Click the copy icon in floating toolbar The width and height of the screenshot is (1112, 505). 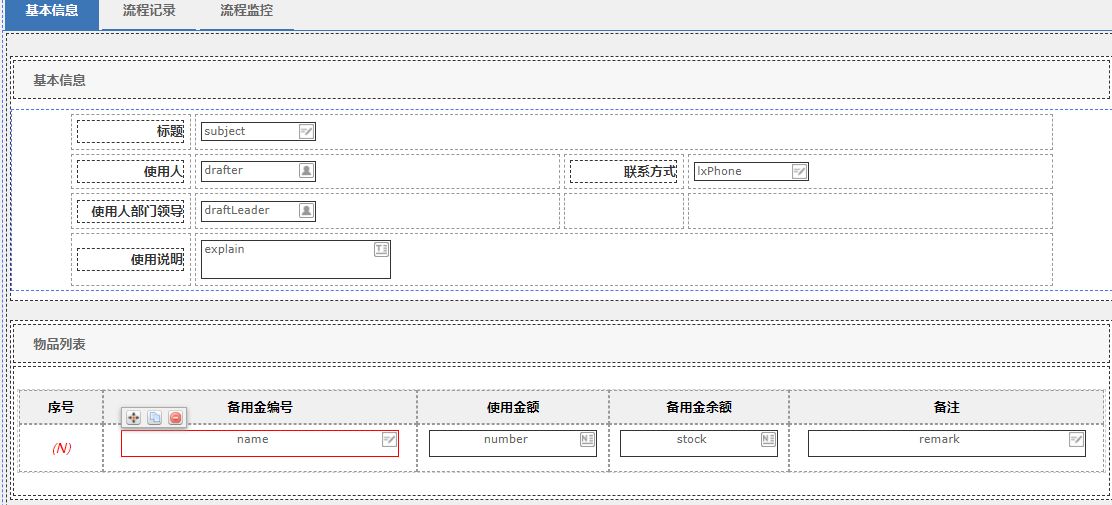pos(154,418)
